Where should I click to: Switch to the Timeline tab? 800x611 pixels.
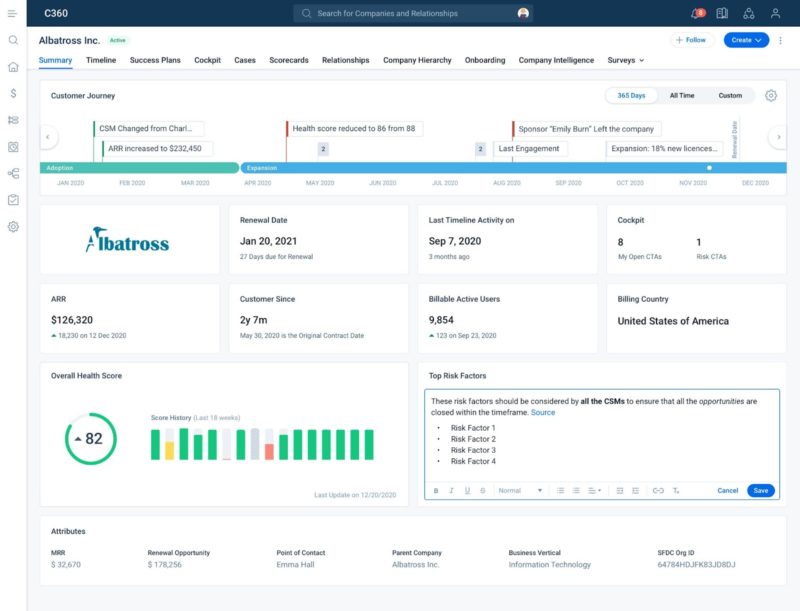click(101, 61)
